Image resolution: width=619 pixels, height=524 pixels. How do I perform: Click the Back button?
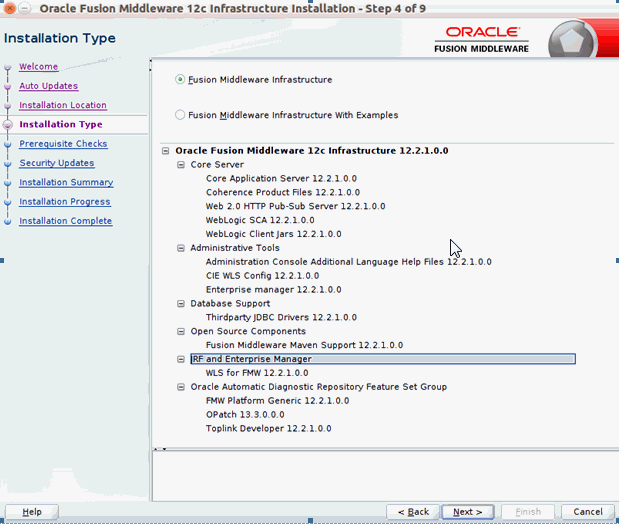[413, 512]
